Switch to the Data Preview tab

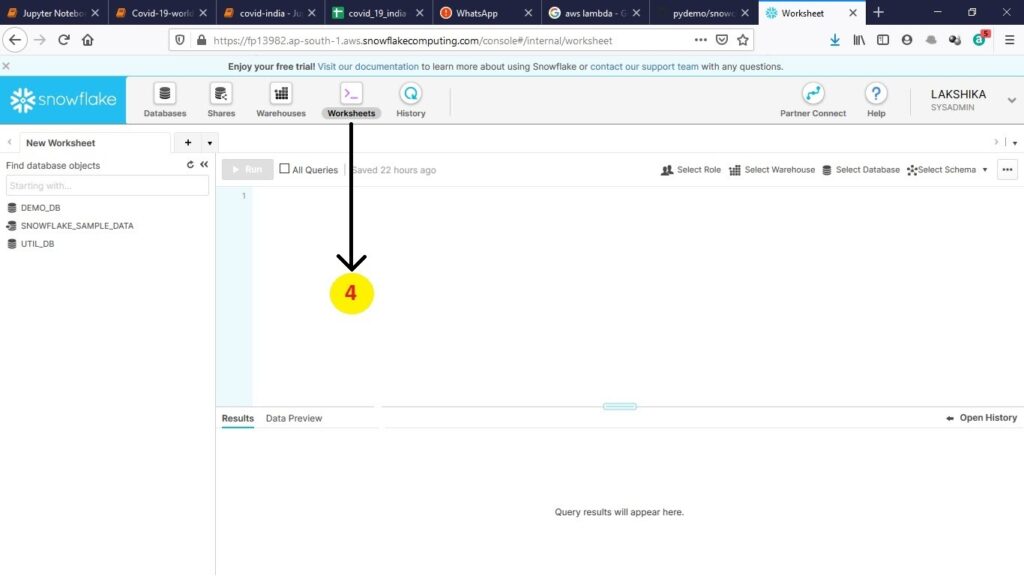pyautogui.click(x=294, y=418)
